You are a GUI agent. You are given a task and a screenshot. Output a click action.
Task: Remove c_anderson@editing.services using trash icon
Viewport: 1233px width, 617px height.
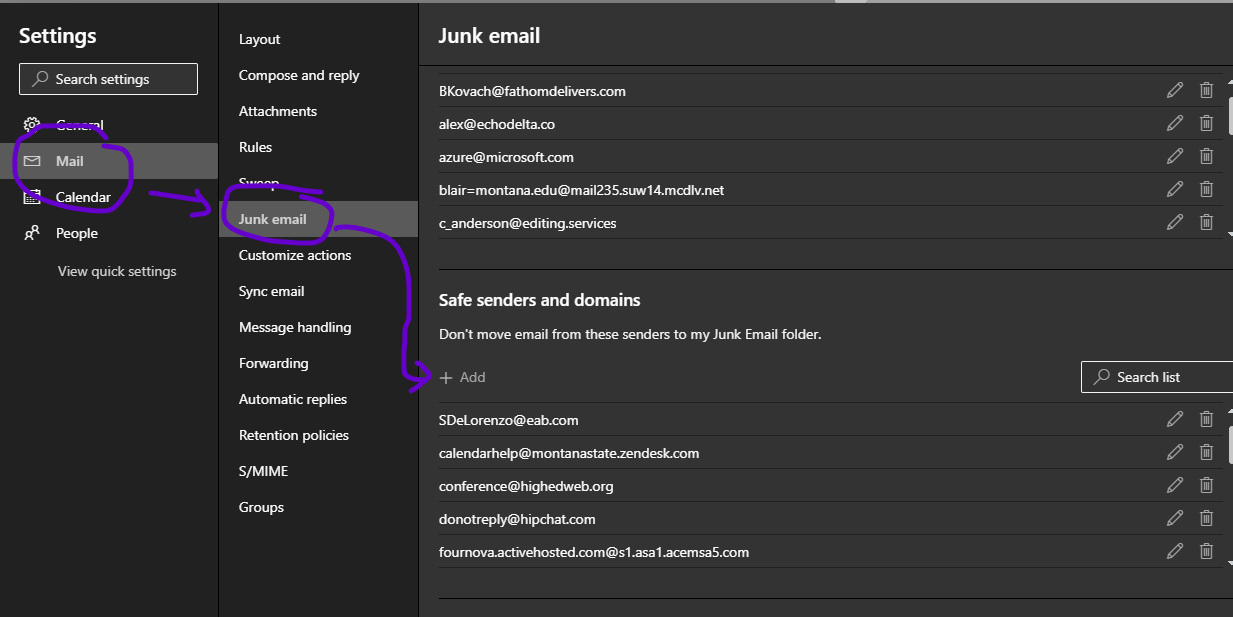(1206, 223)
